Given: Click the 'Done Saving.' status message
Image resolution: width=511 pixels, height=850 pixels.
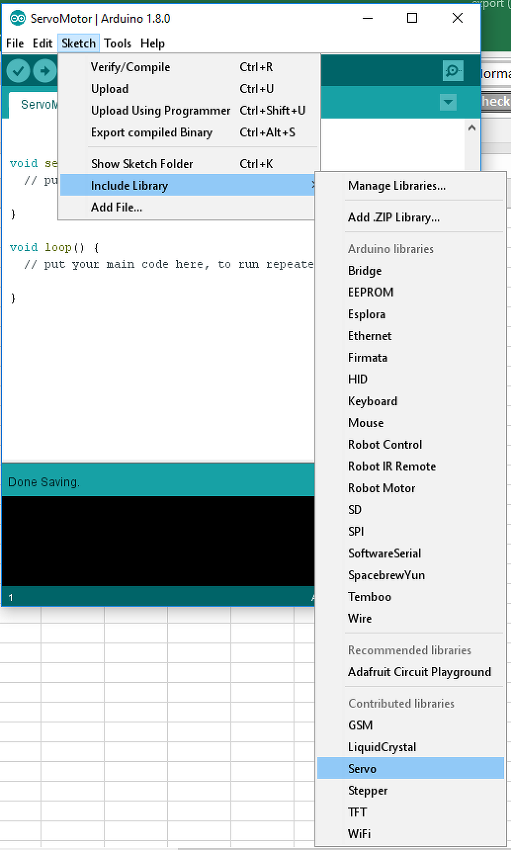Looking at the screenshot, I should 44,482.
